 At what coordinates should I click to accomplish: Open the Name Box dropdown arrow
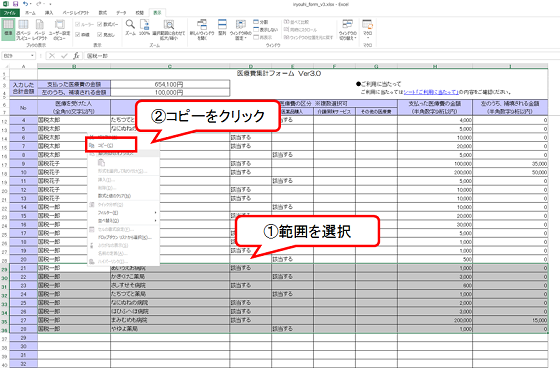[x=32, y=56]
